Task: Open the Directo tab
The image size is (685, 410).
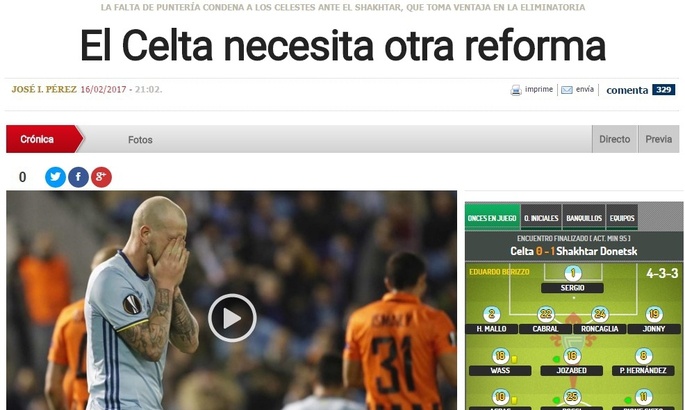Action: tap(615, 139)
